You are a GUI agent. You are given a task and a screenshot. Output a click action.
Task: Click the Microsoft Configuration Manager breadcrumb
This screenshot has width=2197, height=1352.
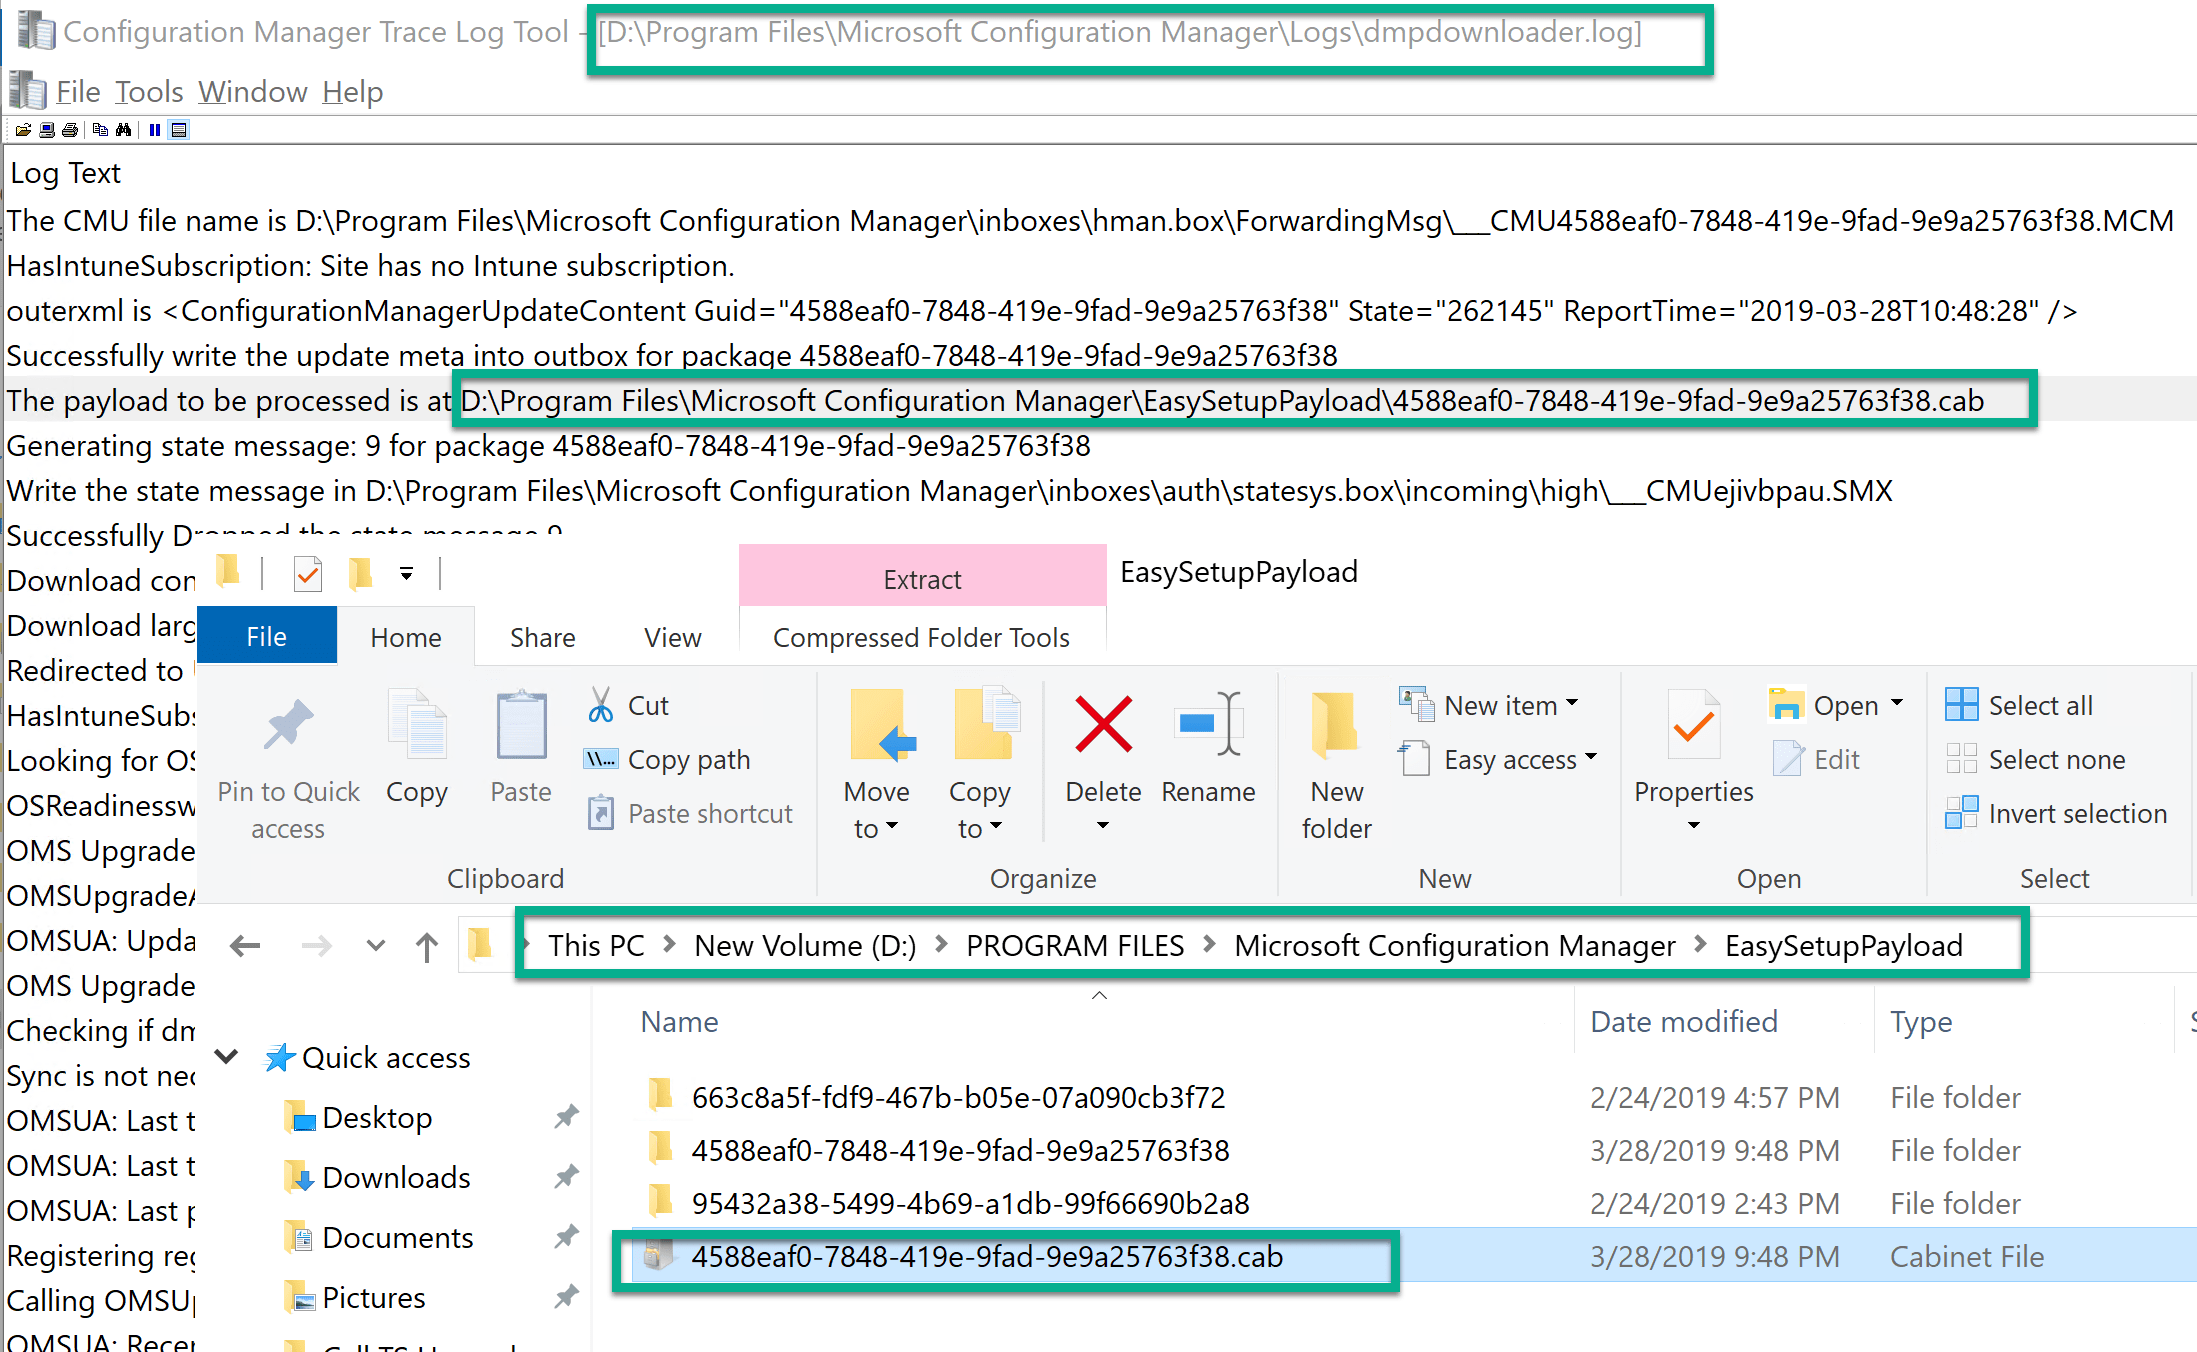pyautogui.click(x=1454, y=945)
